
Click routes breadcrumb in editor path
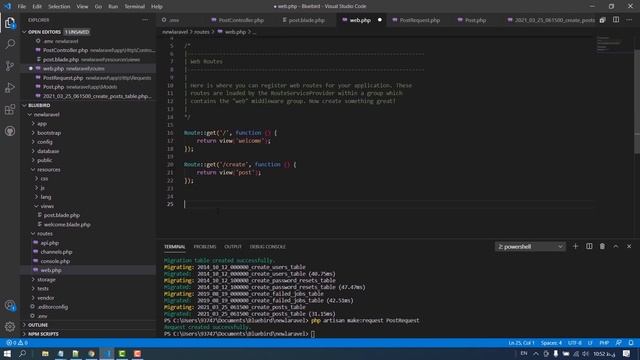click(201, 32)
